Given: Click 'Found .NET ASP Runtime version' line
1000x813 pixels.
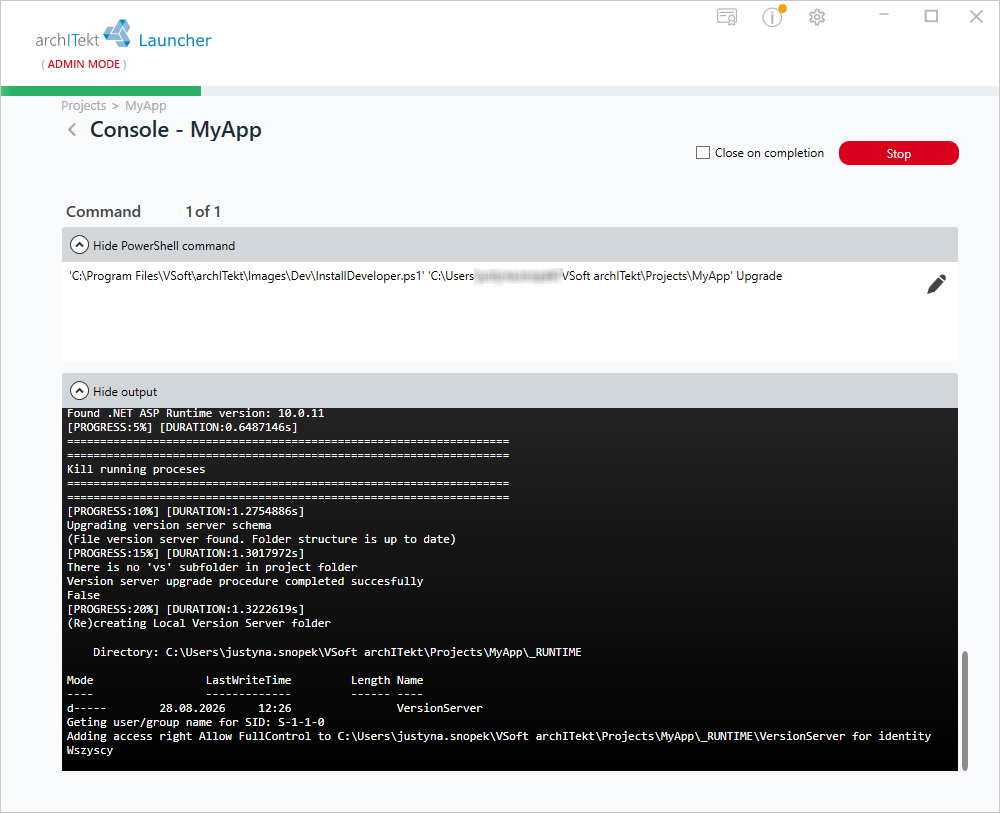Looking at the screenshot, I should (196, 413).
